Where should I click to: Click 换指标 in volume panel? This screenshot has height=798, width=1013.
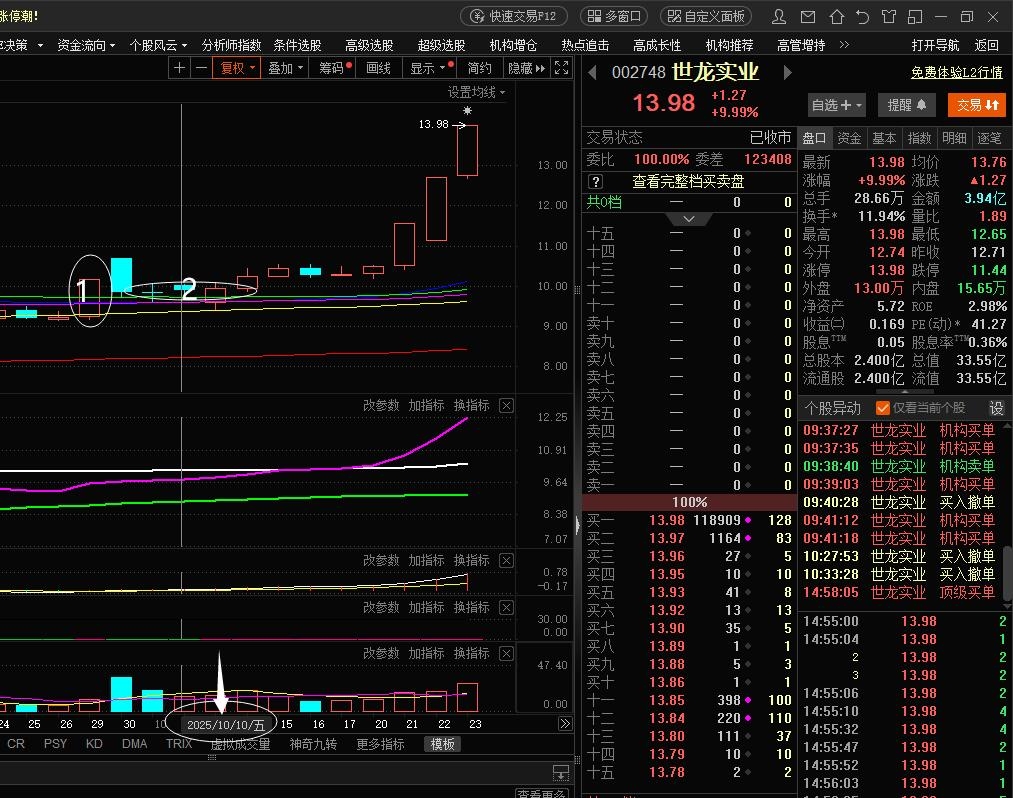pyautogui.click(x=472, y=653)
